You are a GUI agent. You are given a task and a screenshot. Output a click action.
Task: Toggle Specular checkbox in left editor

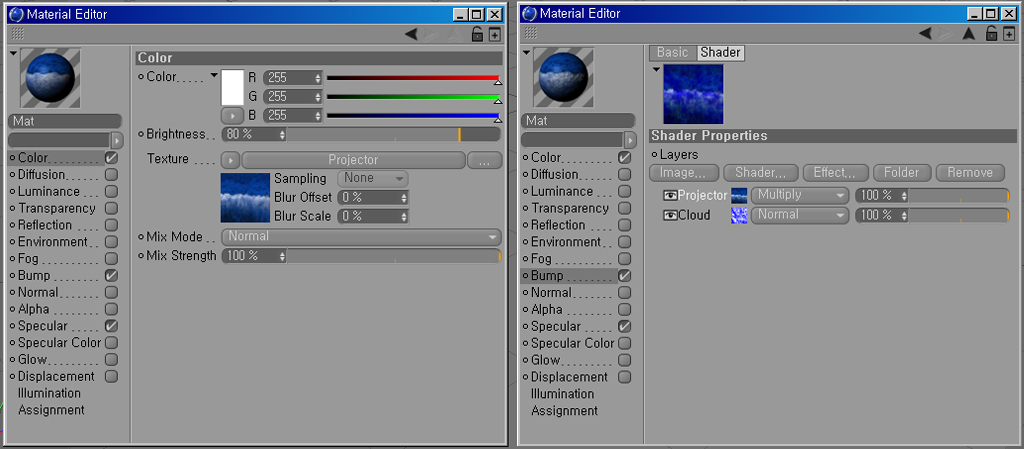[x=112, y=326]
